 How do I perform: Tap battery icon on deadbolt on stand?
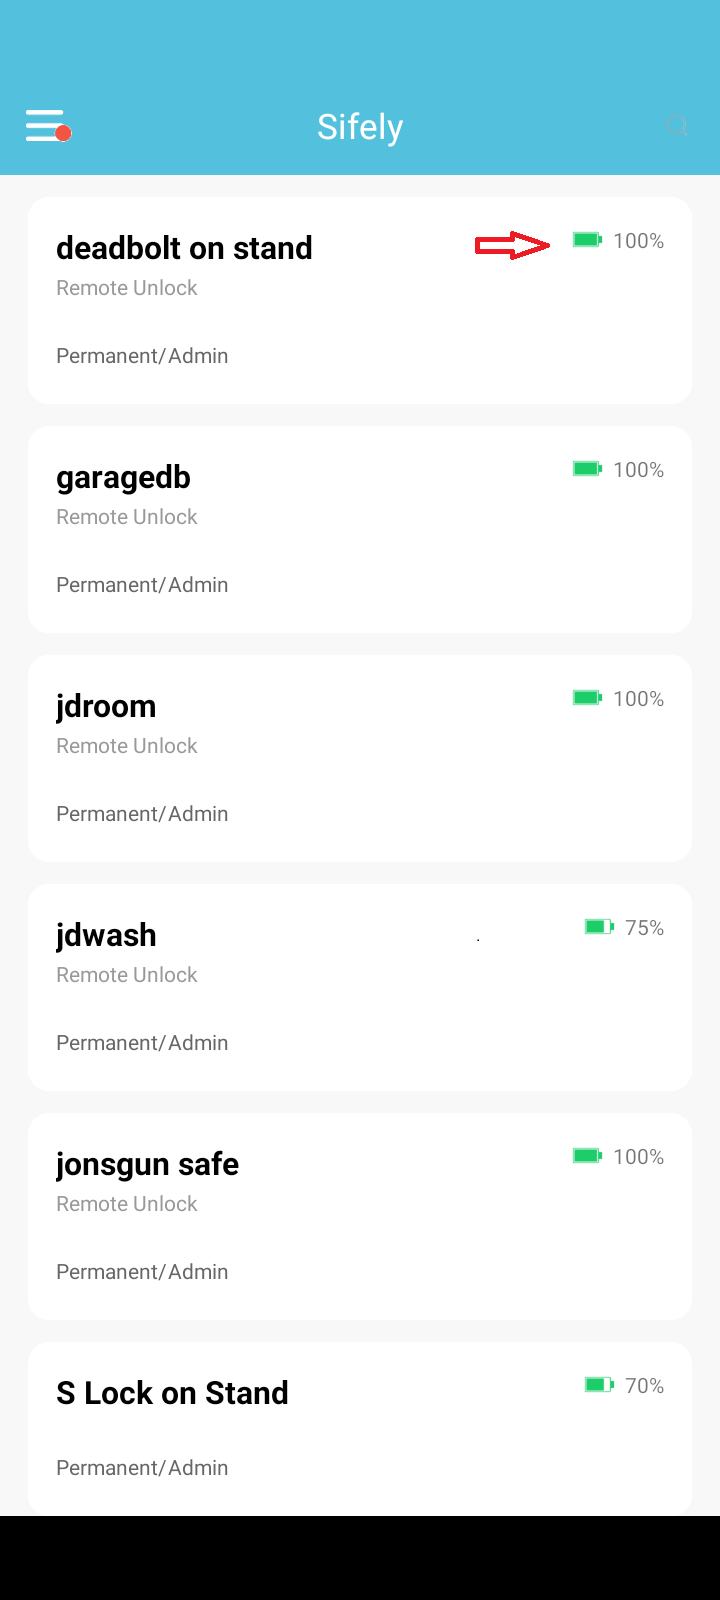click(x=587, y=240)
